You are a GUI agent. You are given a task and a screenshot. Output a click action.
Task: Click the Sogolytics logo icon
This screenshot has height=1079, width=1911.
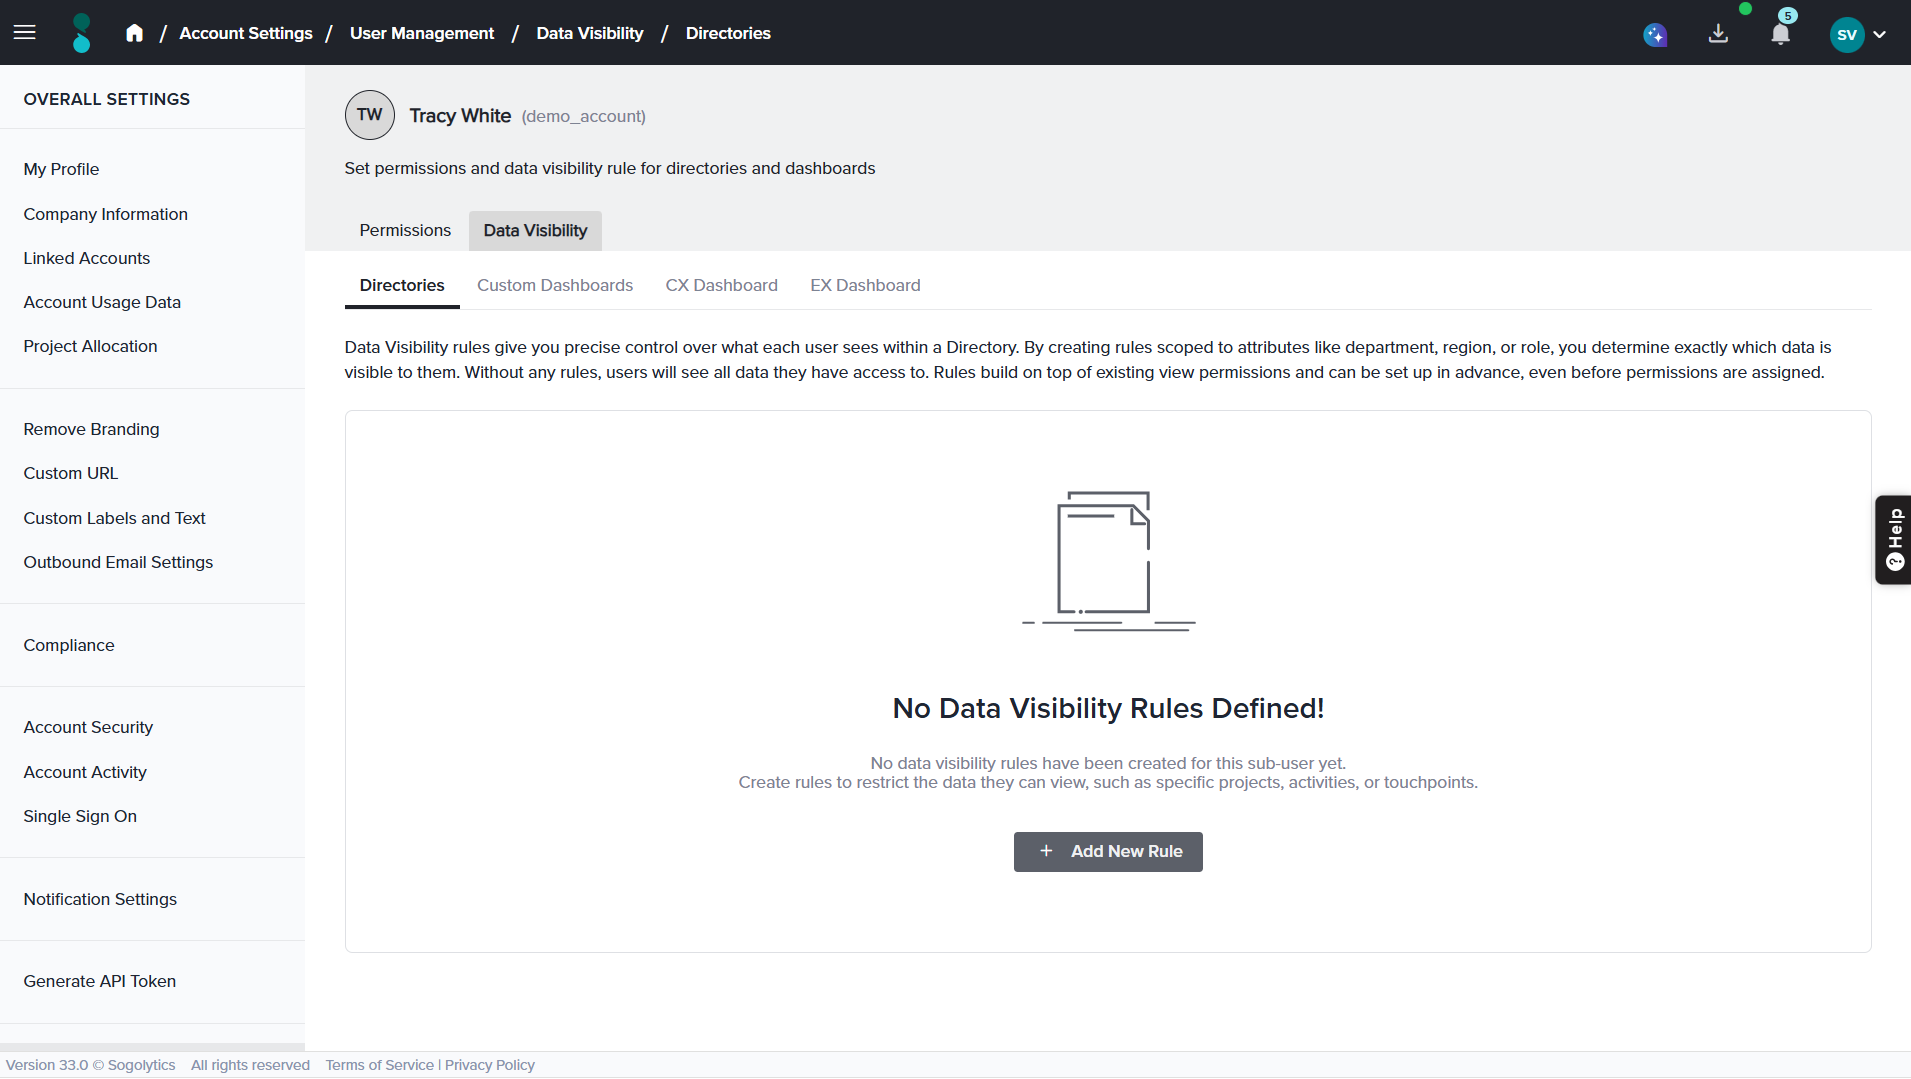(x=82, y=33)
